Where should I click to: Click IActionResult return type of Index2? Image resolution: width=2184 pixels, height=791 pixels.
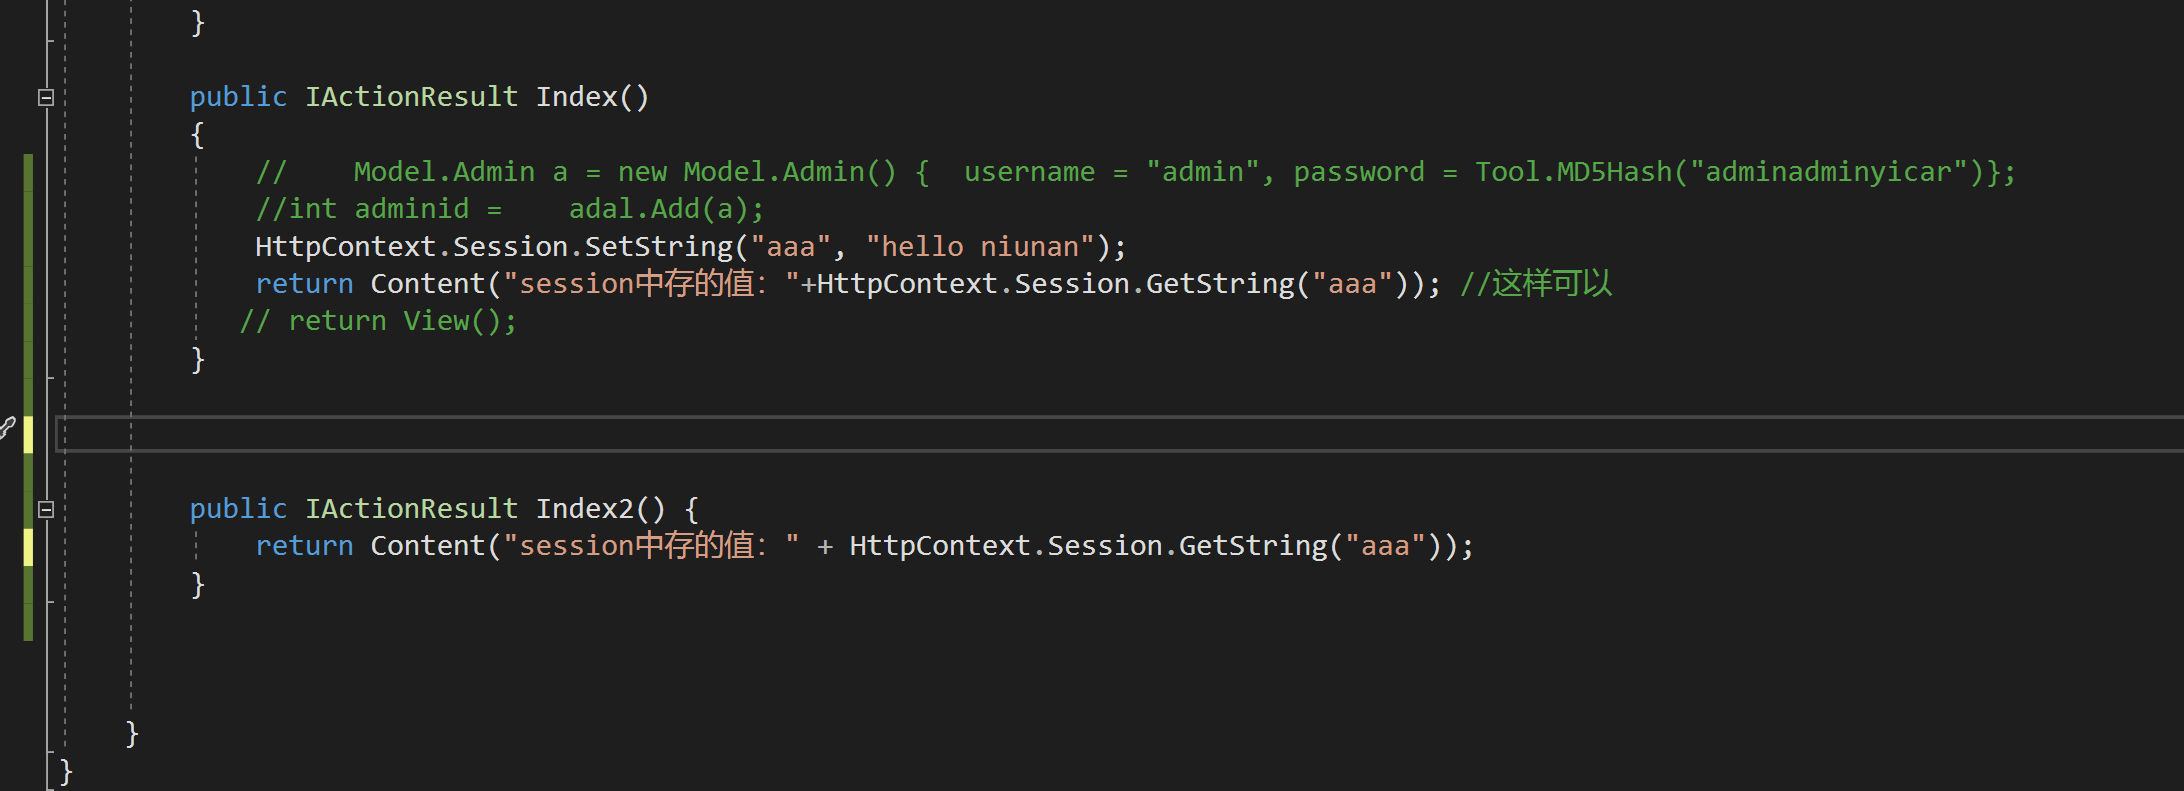pyautogui.click(x=411, y=509)
